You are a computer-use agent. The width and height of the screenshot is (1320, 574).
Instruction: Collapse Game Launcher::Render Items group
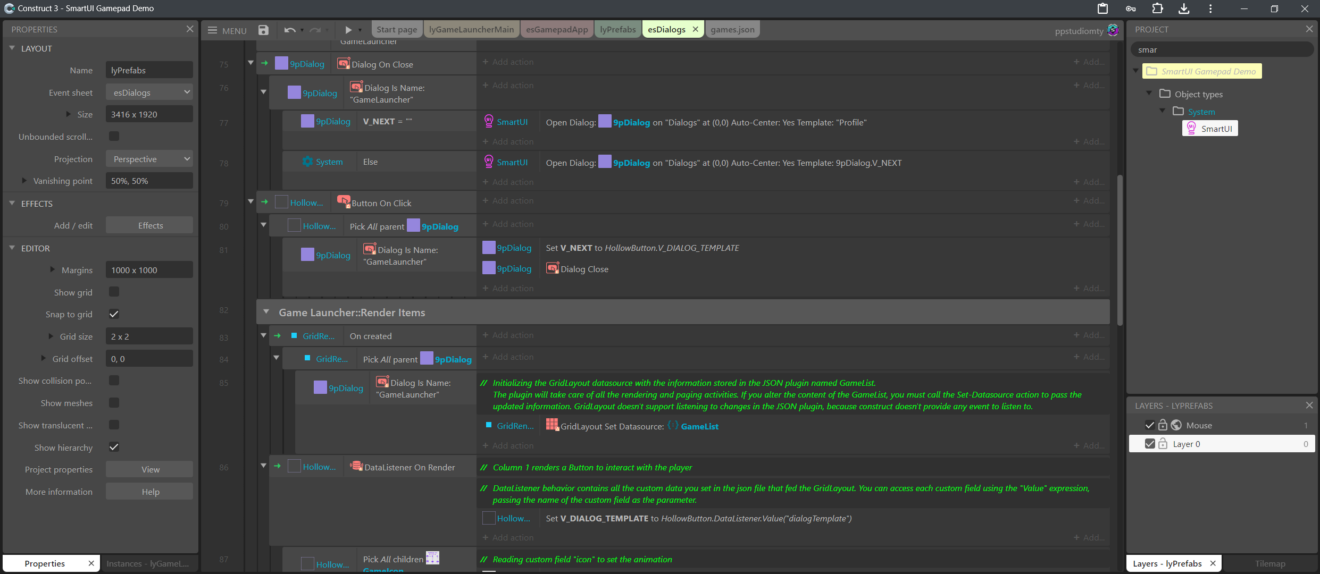point(267,313)
